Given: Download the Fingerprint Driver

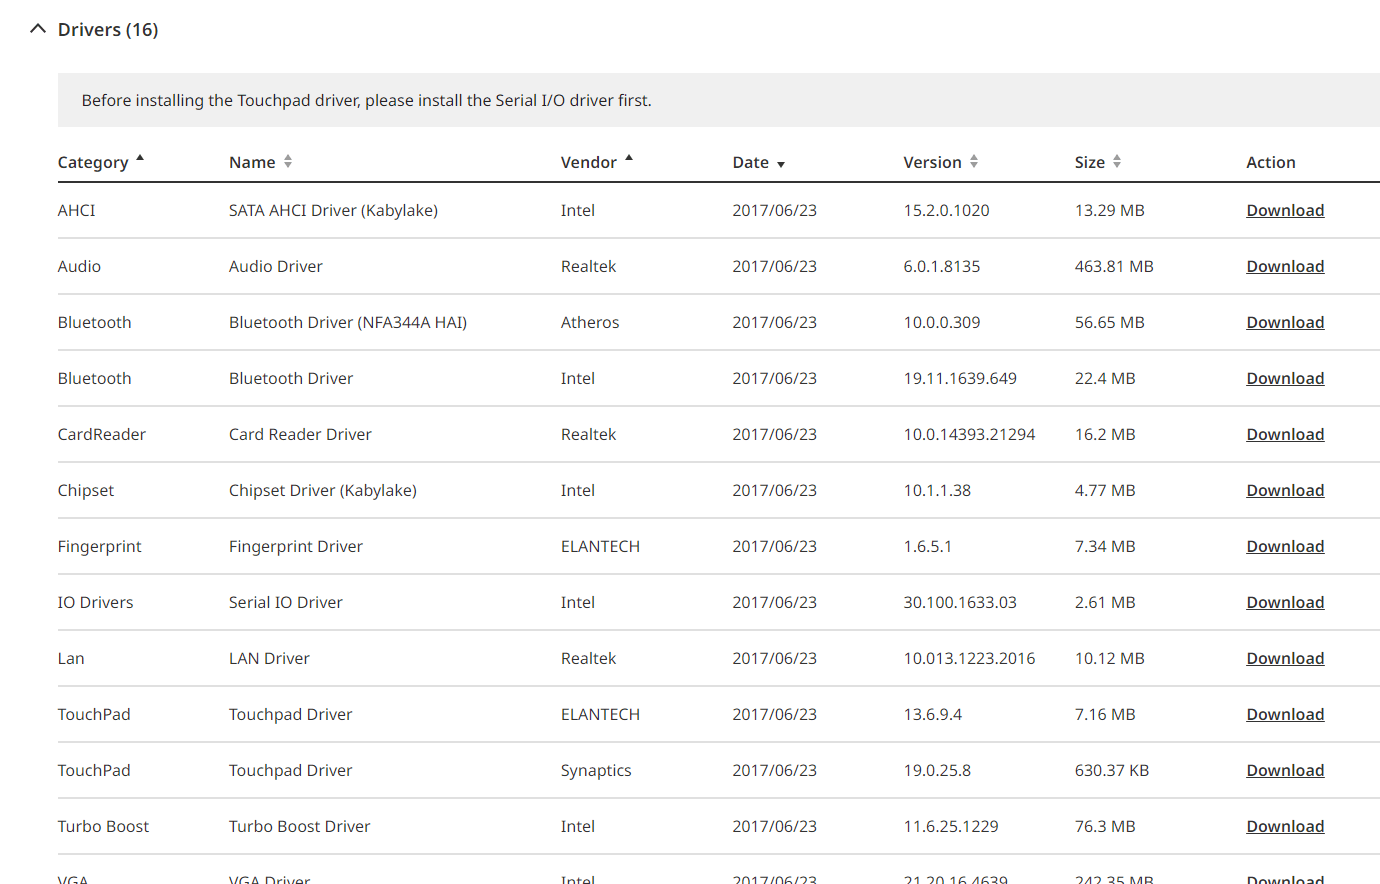Looking at the screenshot, I should (x=1285, y=546).
